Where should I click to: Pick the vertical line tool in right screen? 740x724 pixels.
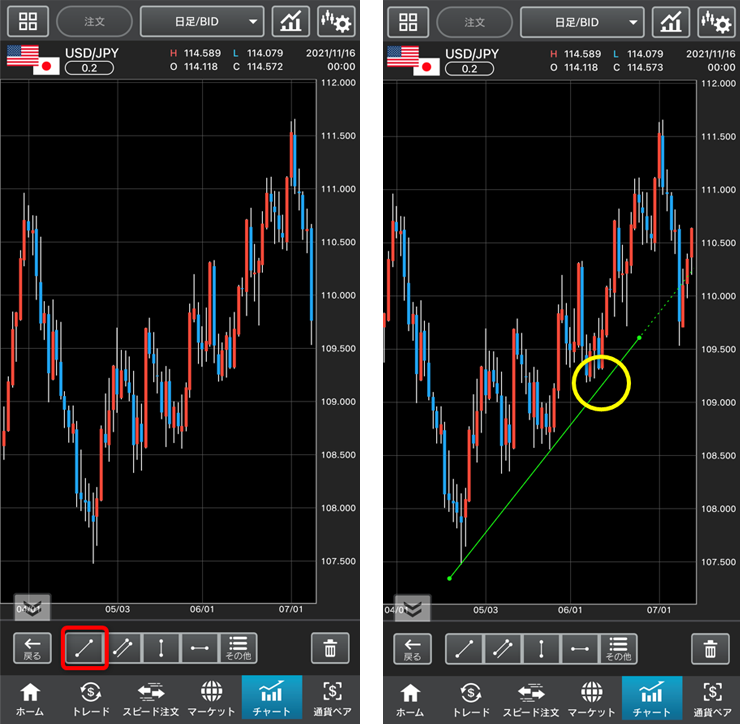click(x=541, y=649)
